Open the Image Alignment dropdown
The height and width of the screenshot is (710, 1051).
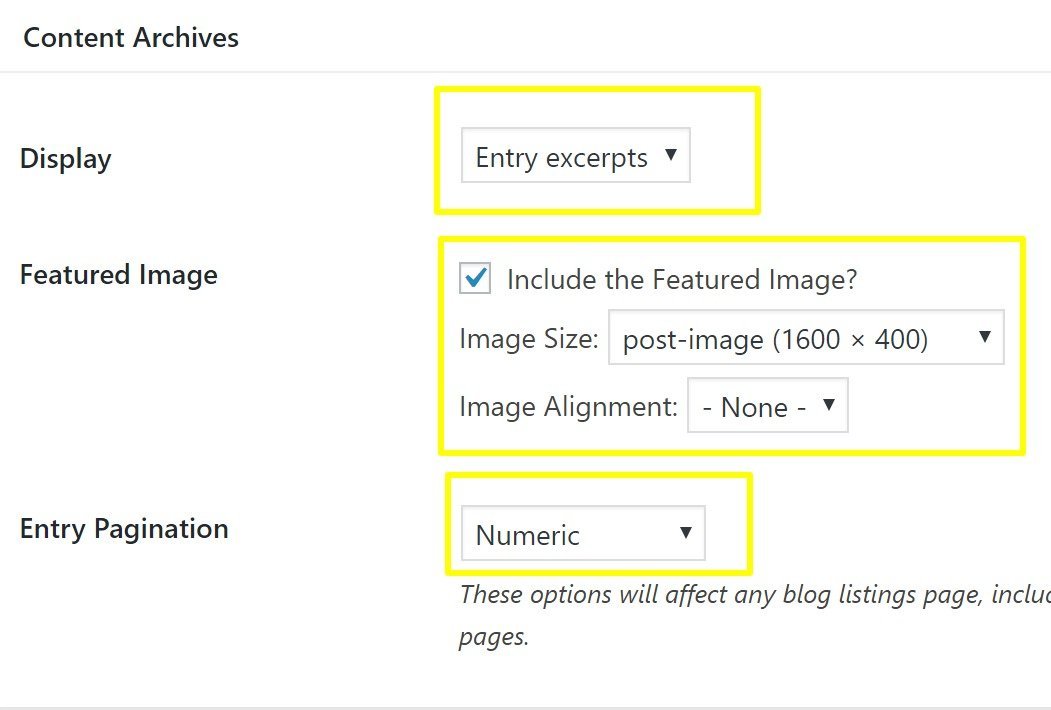[766, 406]
